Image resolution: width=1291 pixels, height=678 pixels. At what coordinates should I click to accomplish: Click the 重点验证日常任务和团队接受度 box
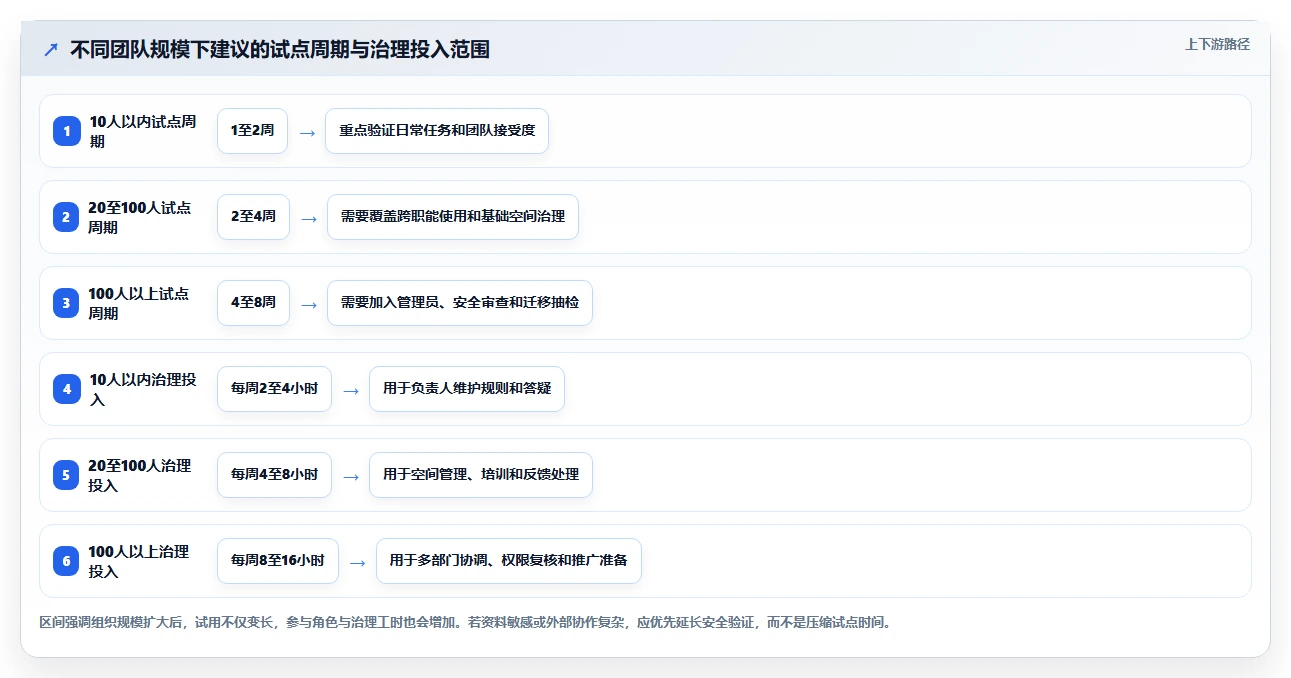(x=437, y=131)
